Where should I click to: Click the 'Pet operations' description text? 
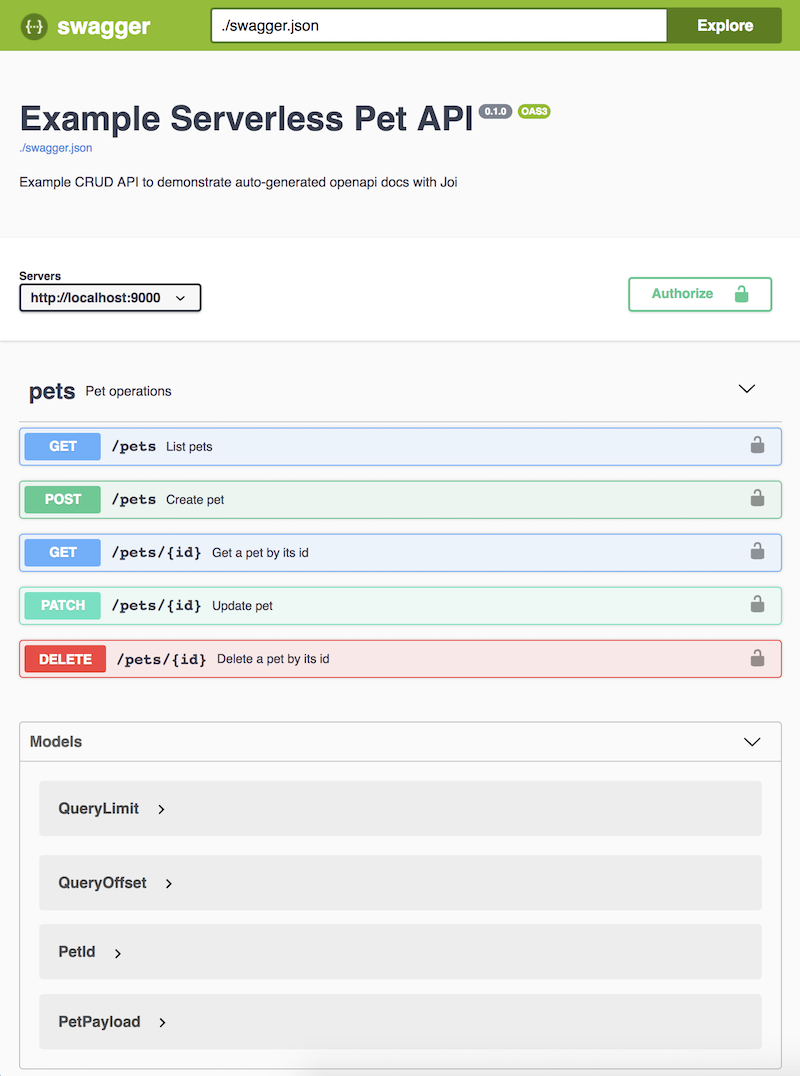coord(128,391)
